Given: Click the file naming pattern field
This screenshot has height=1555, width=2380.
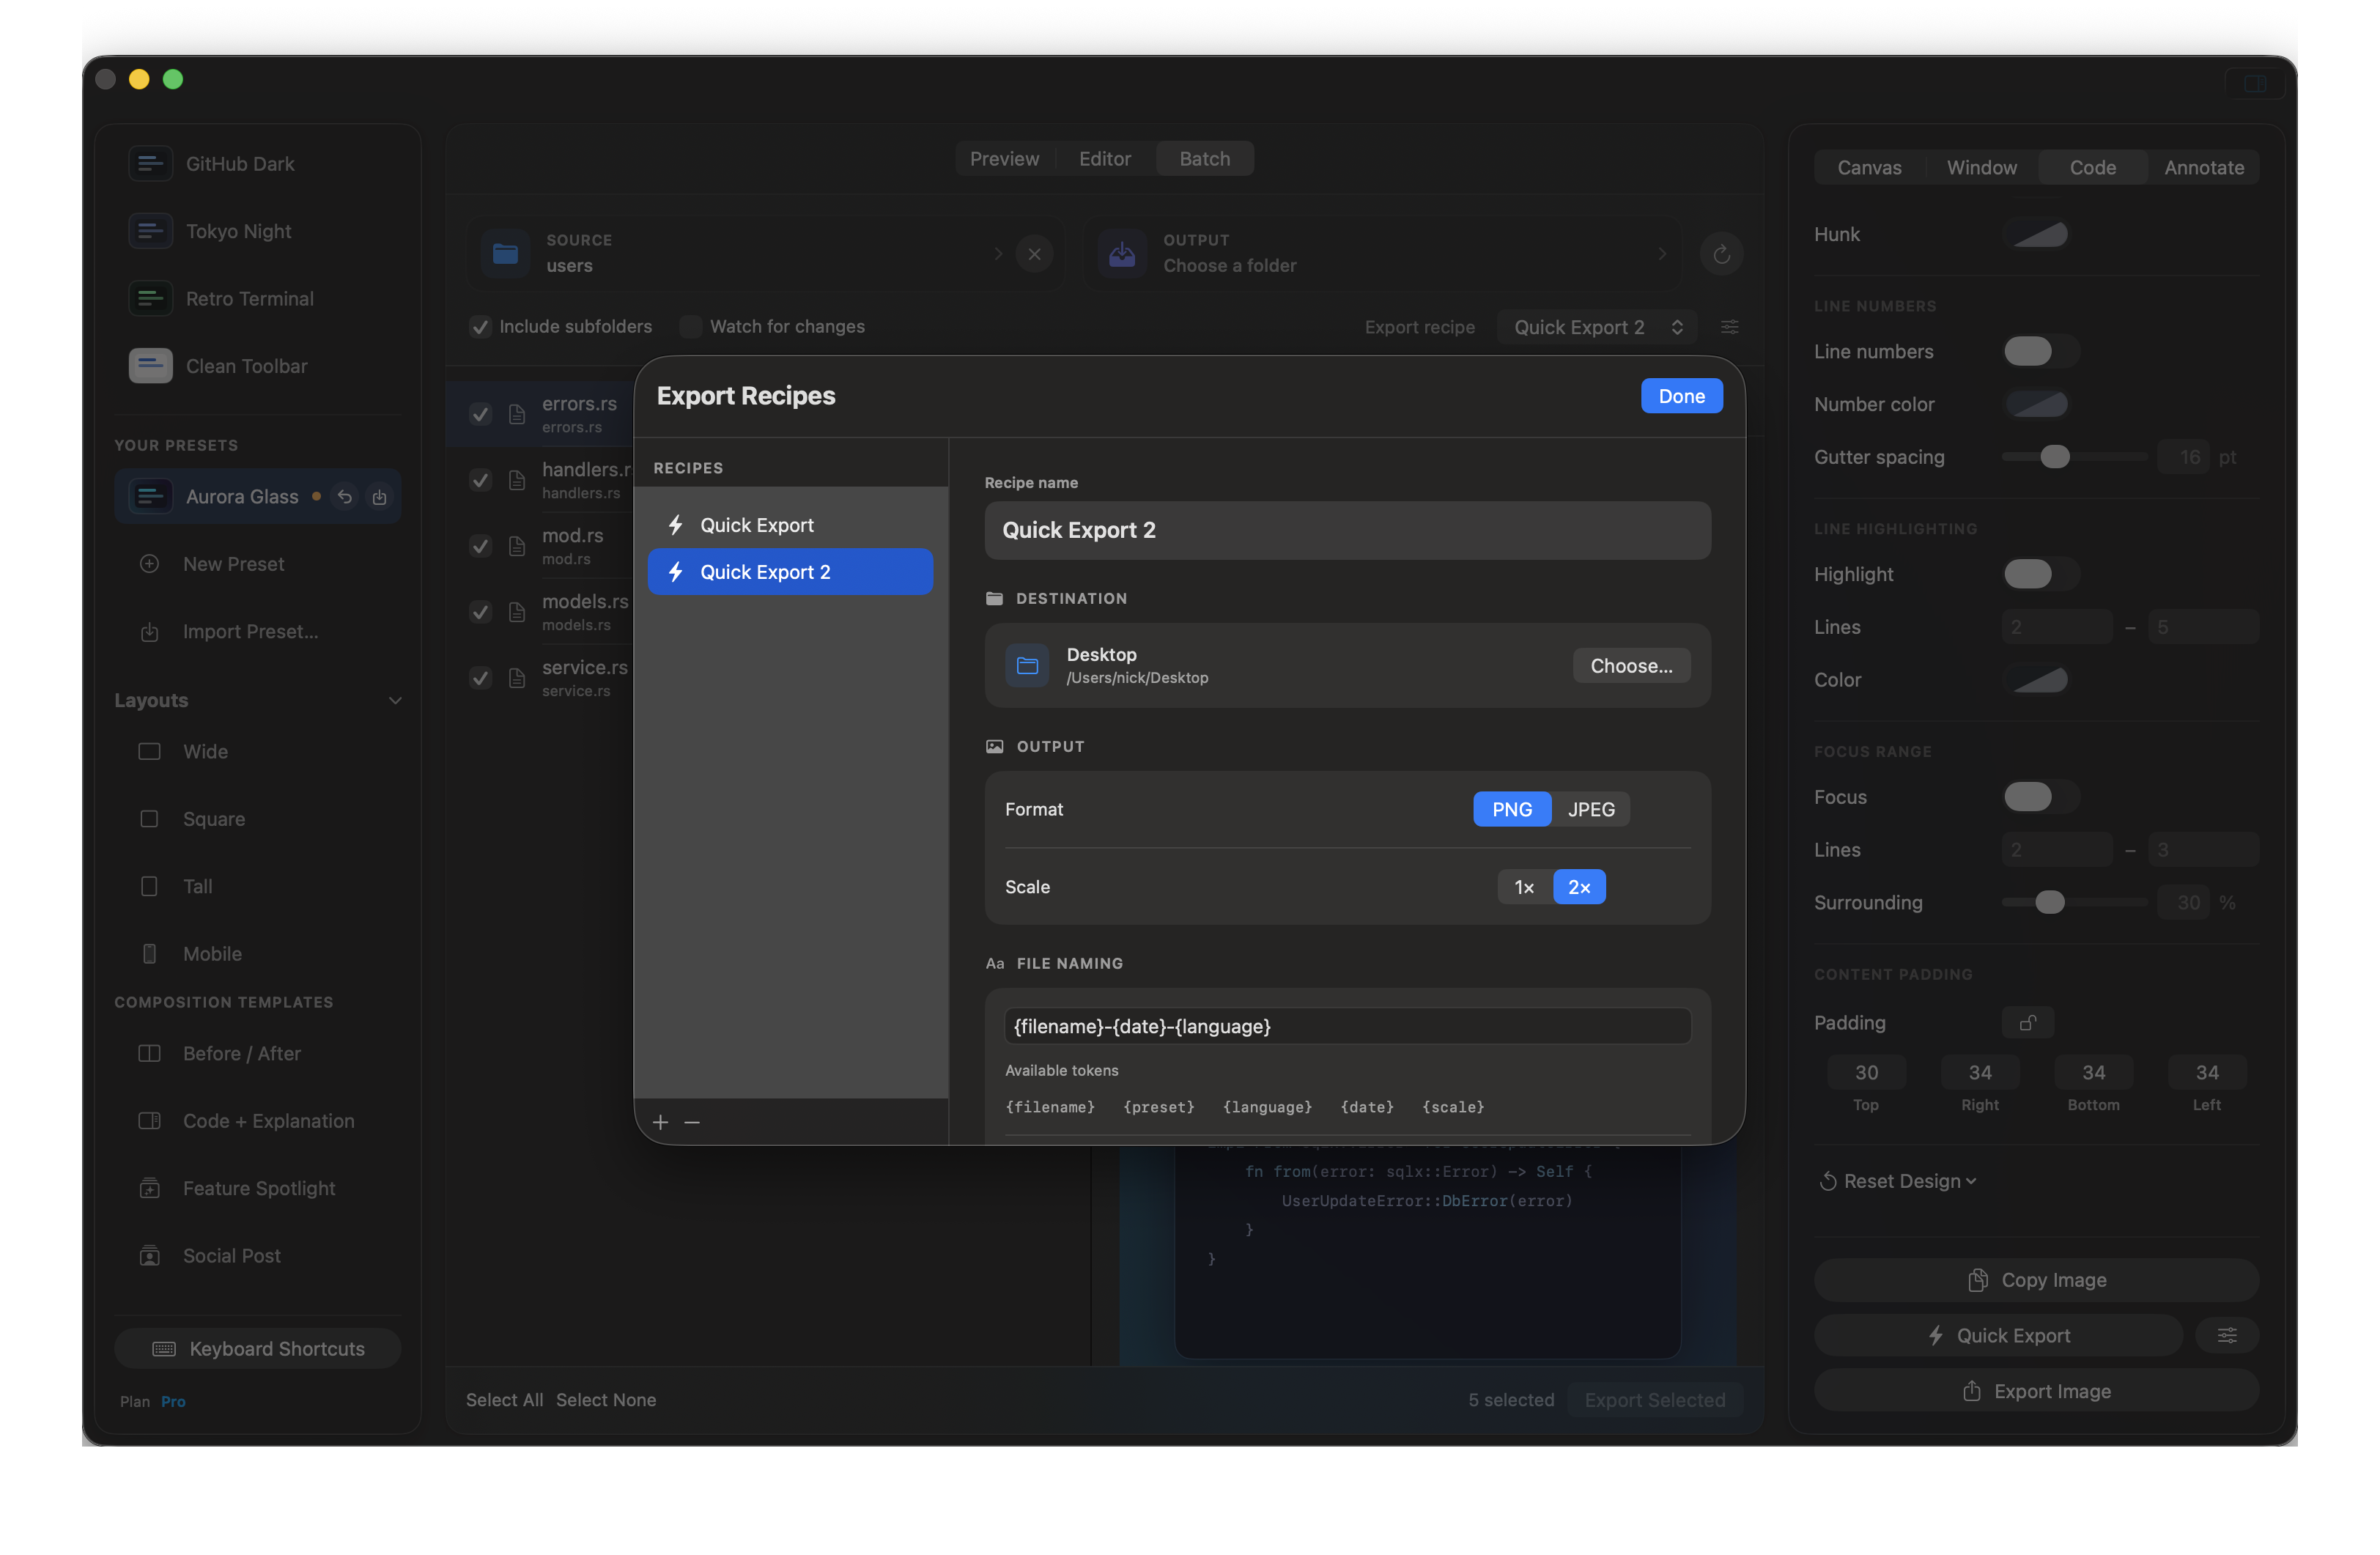Looking at the screenshot, I should click(x=1347, y=1026).
